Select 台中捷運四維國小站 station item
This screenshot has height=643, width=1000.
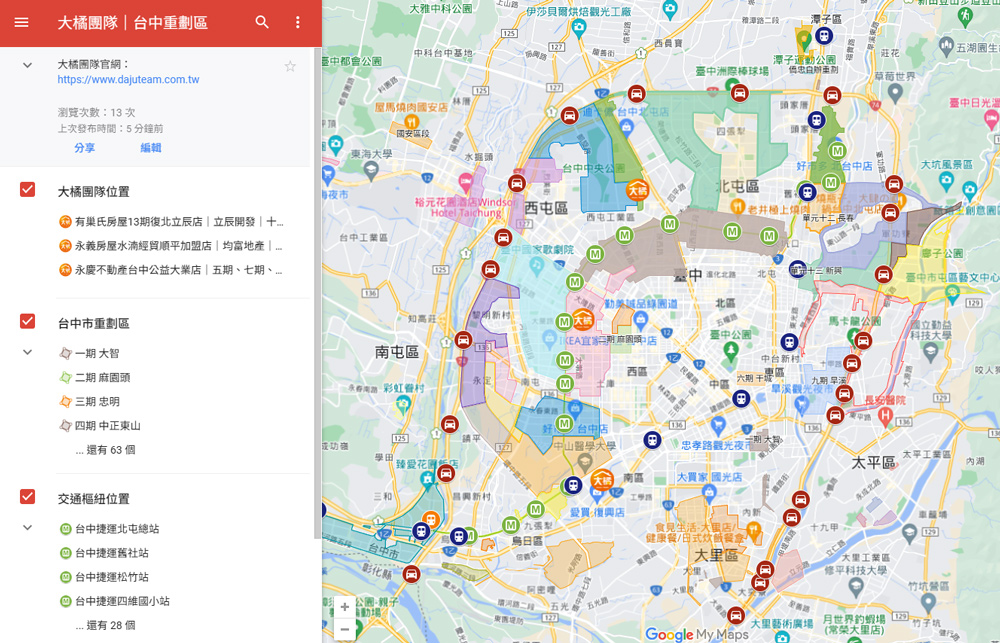coord(114,601)
